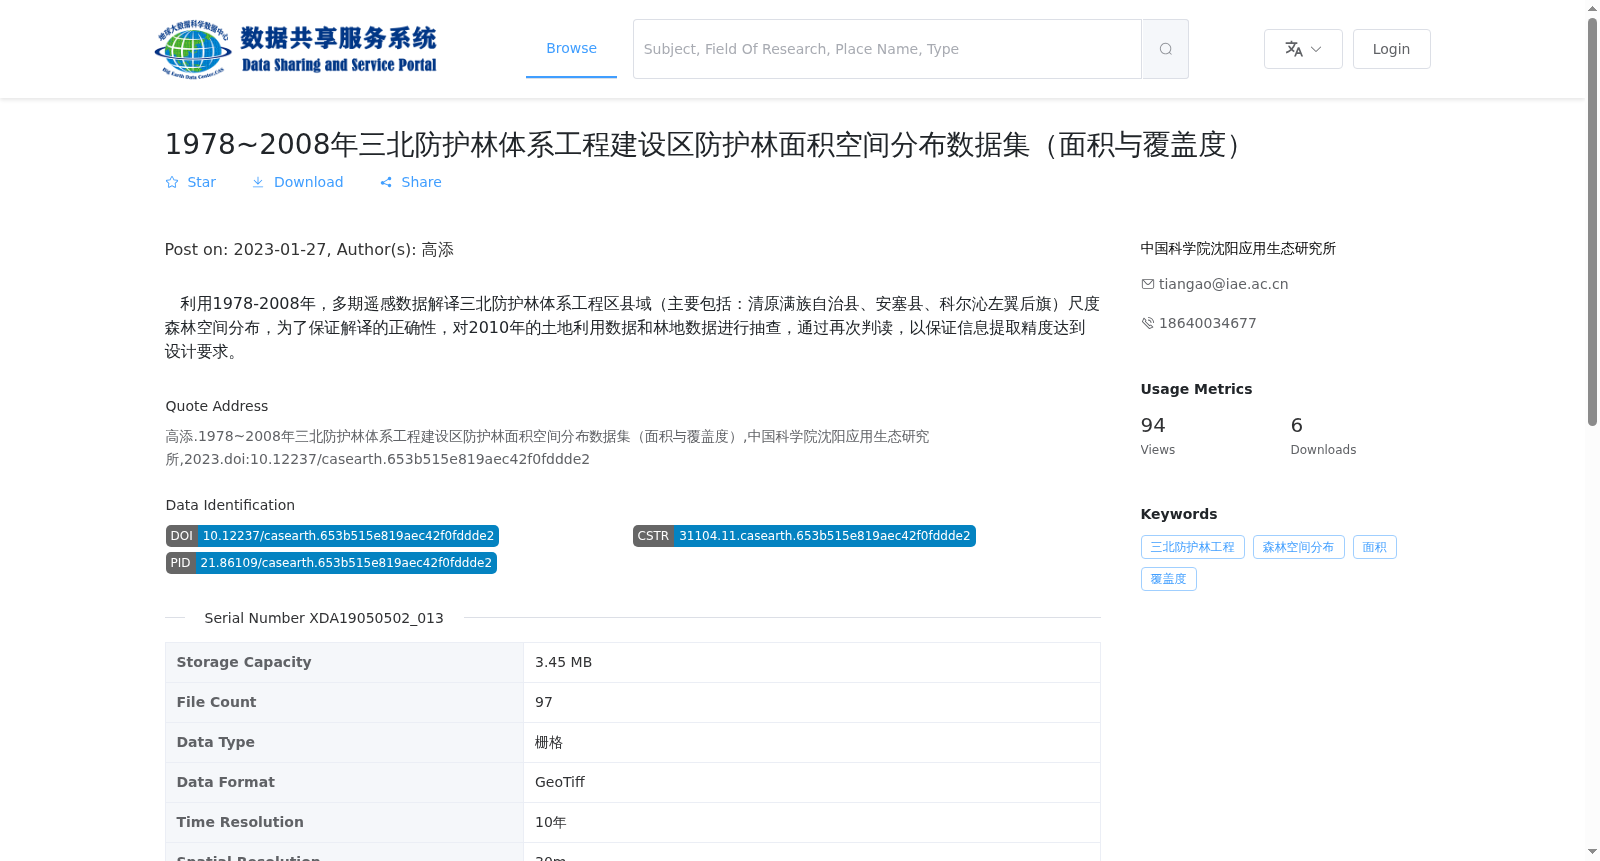Click the page vertical scrollbar thumb
The width and height of the screenshot is (1600, 861).
(1592, 222)
